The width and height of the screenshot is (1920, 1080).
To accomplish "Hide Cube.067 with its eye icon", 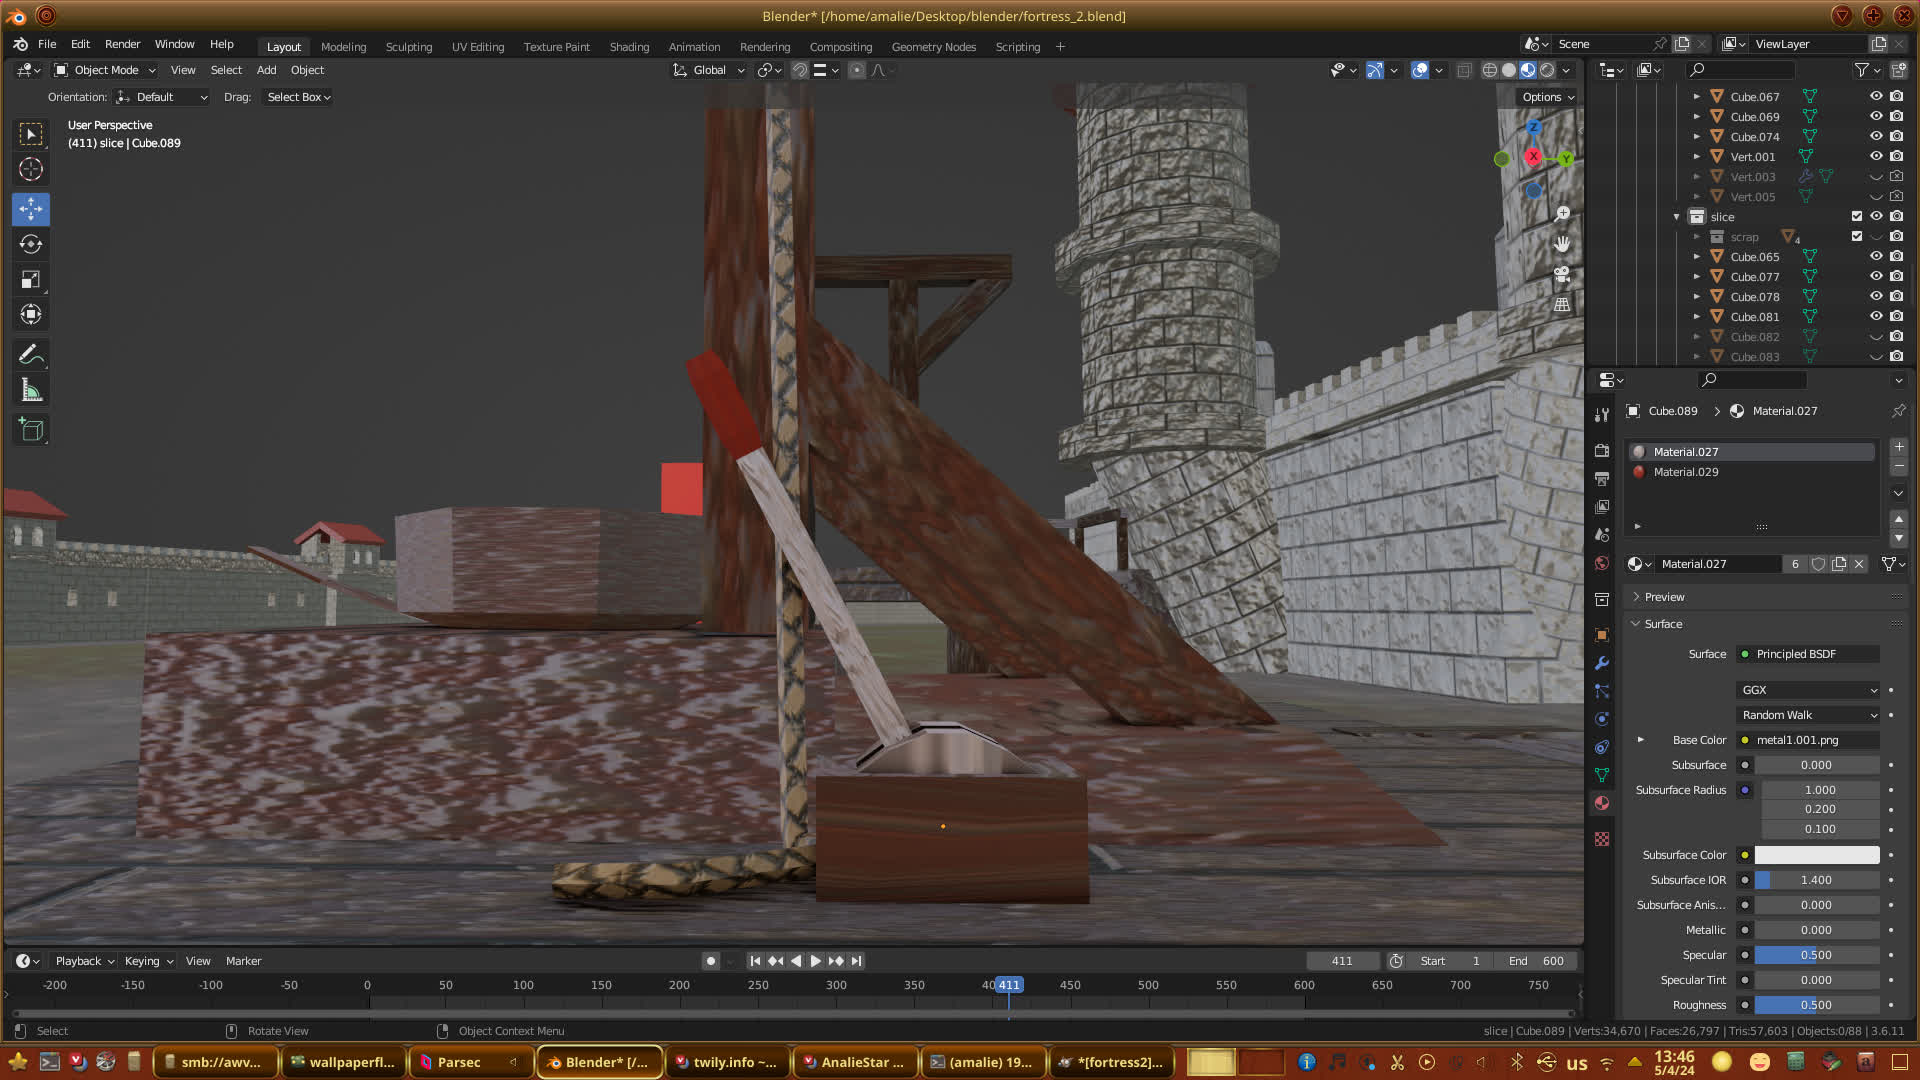I will click(x=1876, y=96).
